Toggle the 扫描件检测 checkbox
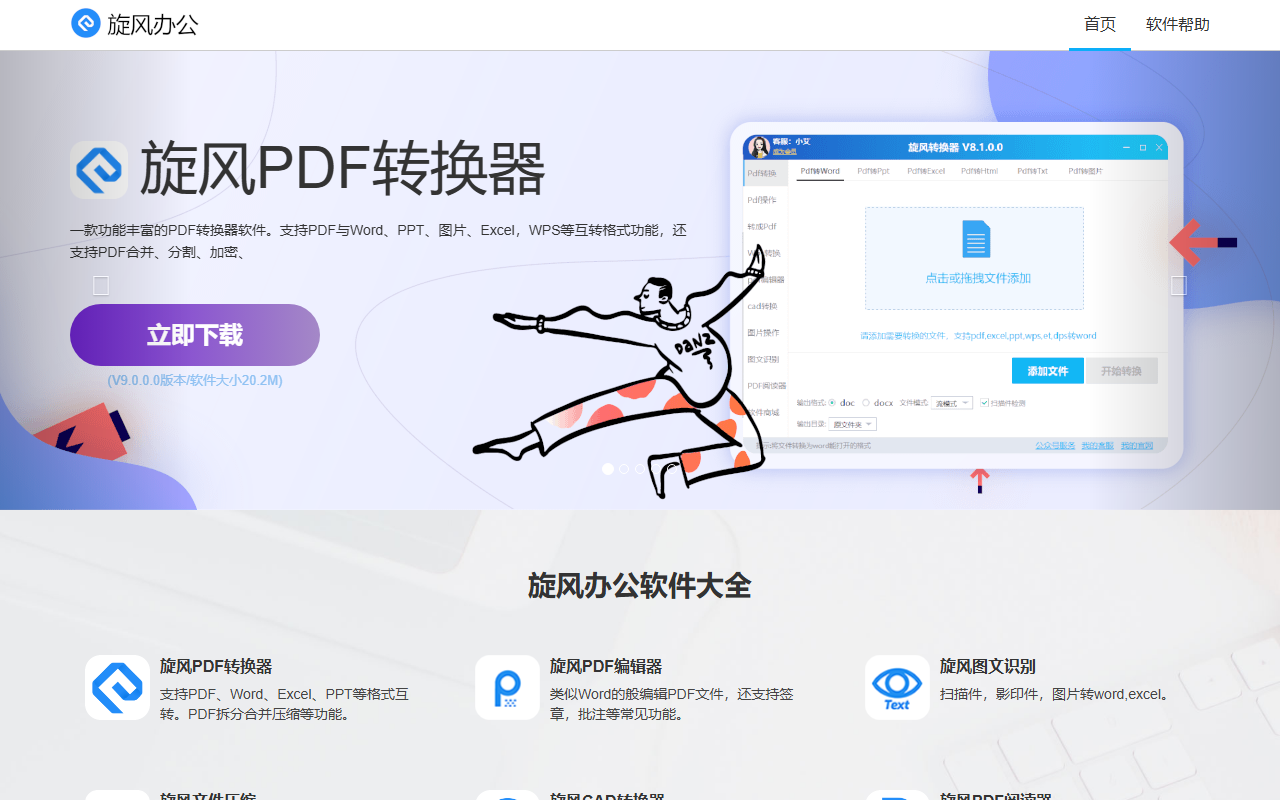1280x800 pixels. pyautogui.click(x=984, y=403)
